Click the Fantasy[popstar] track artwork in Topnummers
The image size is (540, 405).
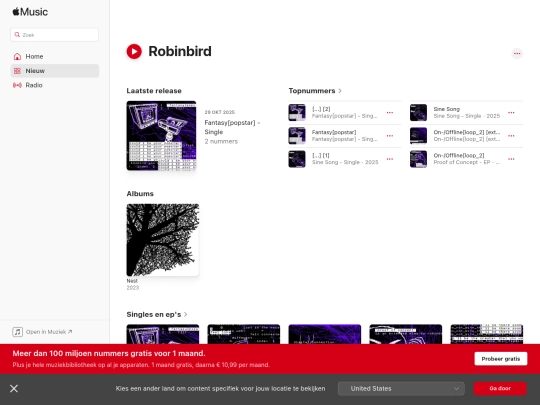(x=297, y=136)
